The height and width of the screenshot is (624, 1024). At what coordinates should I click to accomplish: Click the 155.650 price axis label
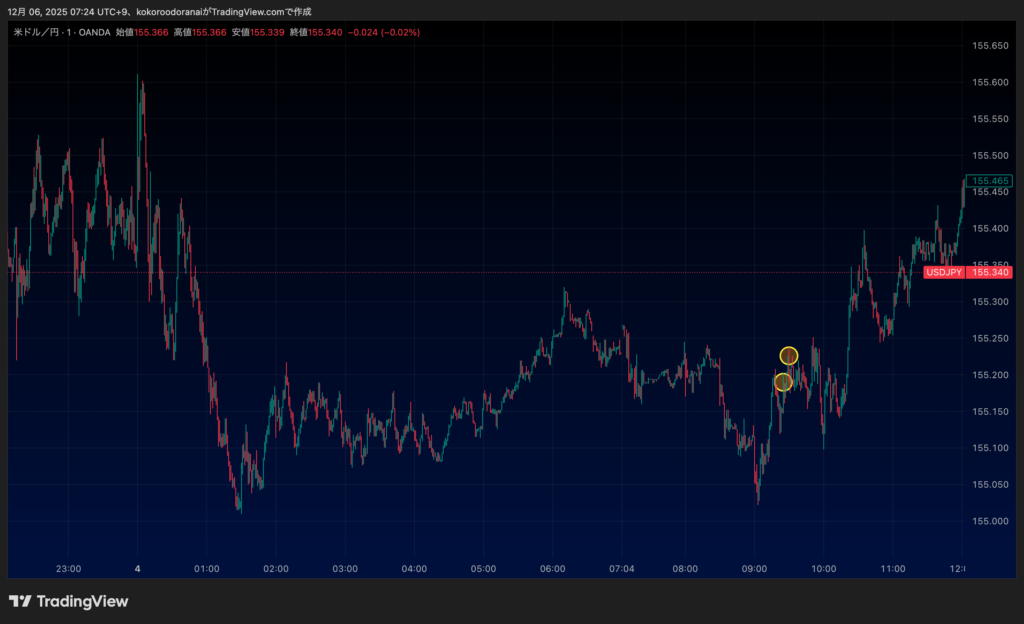click(x=991, y=46)
